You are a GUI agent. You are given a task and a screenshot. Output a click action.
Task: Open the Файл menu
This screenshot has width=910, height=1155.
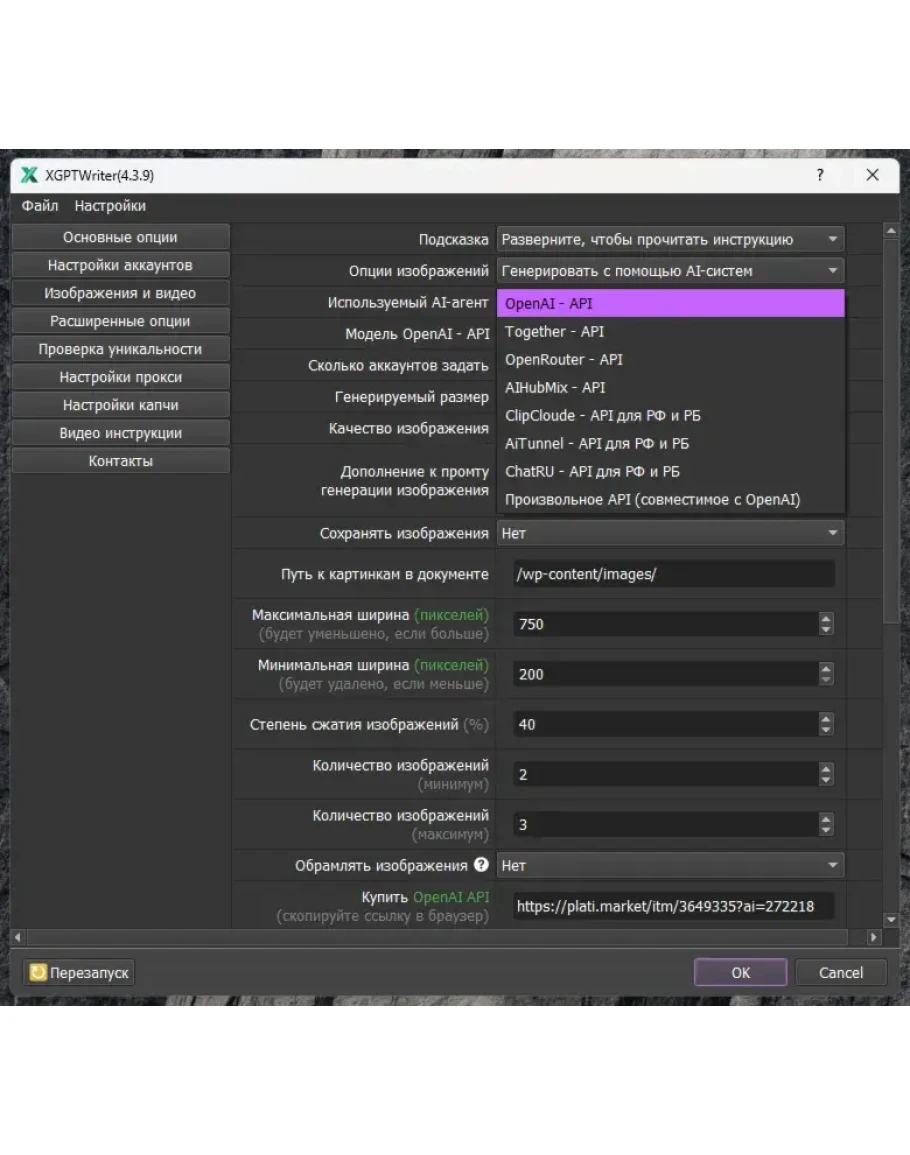40,206
